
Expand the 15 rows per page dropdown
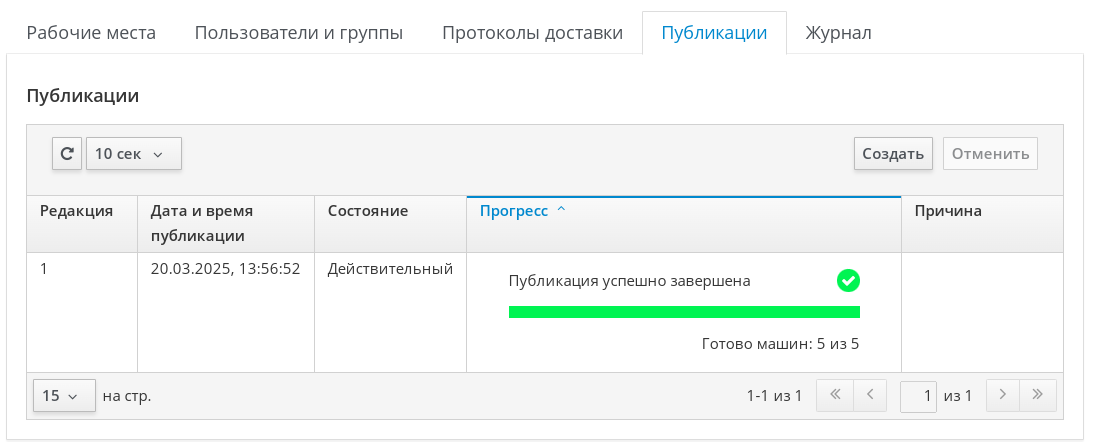click(64, 396)
